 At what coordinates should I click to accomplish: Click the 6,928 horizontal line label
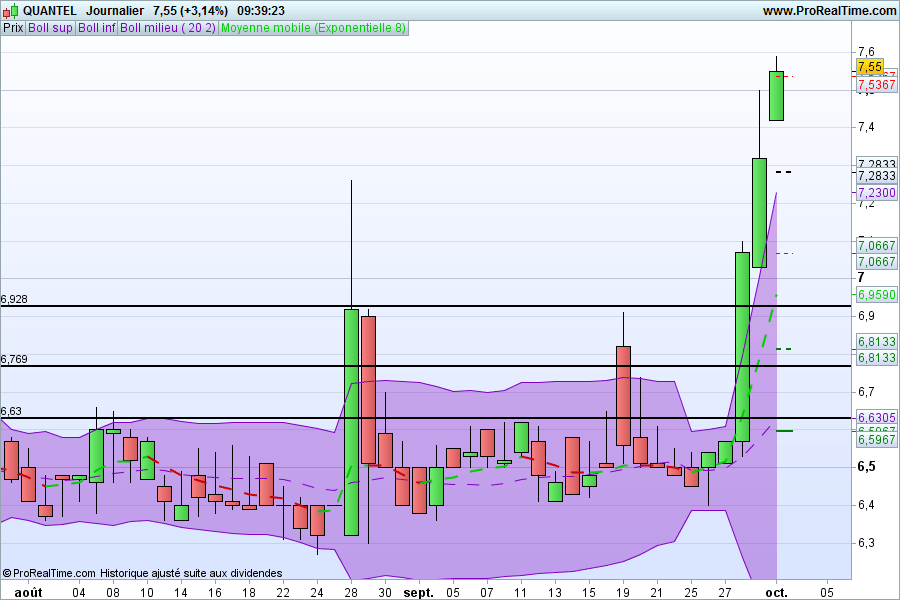coord(14,299)
